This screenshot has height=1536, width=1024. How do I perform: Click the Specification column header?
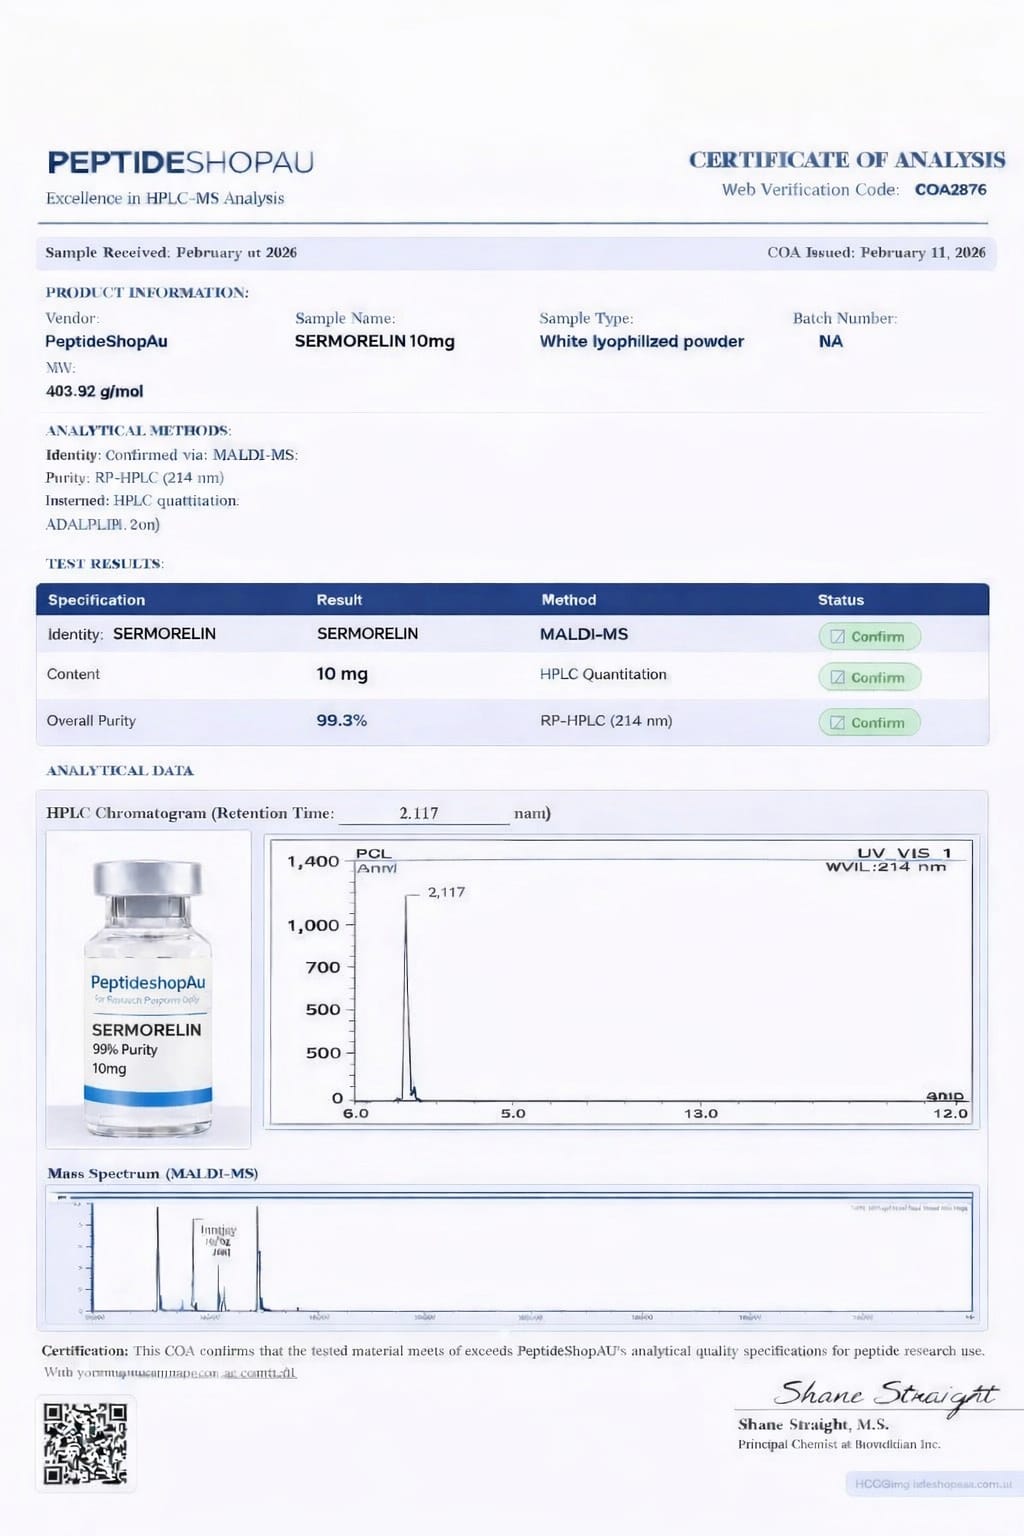coord(97,600)
